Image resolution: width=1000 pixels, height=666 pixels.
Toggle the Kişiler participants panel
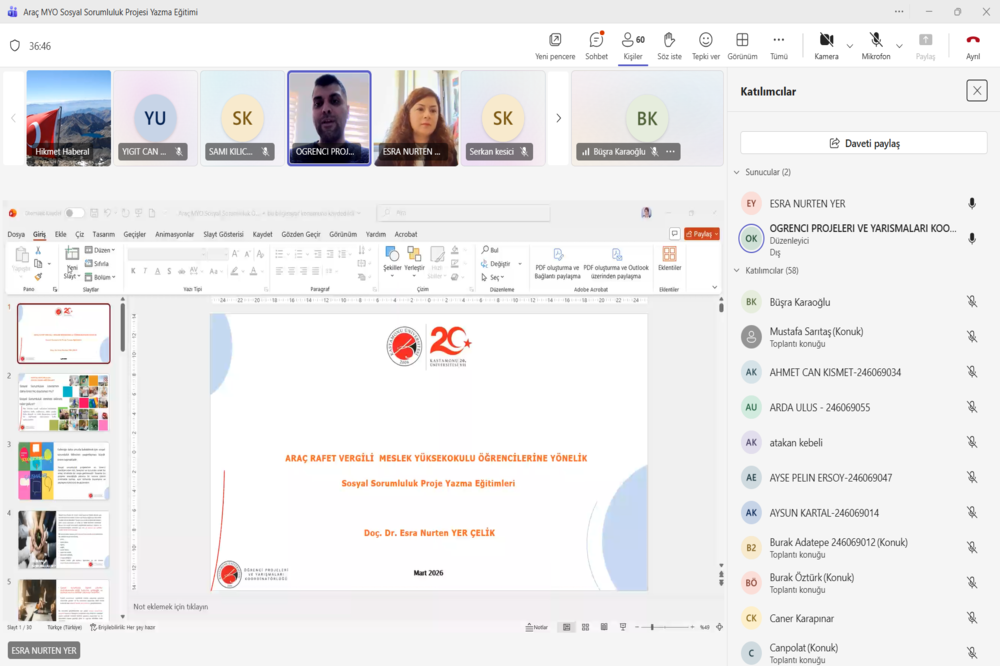[x=633, y=46]
